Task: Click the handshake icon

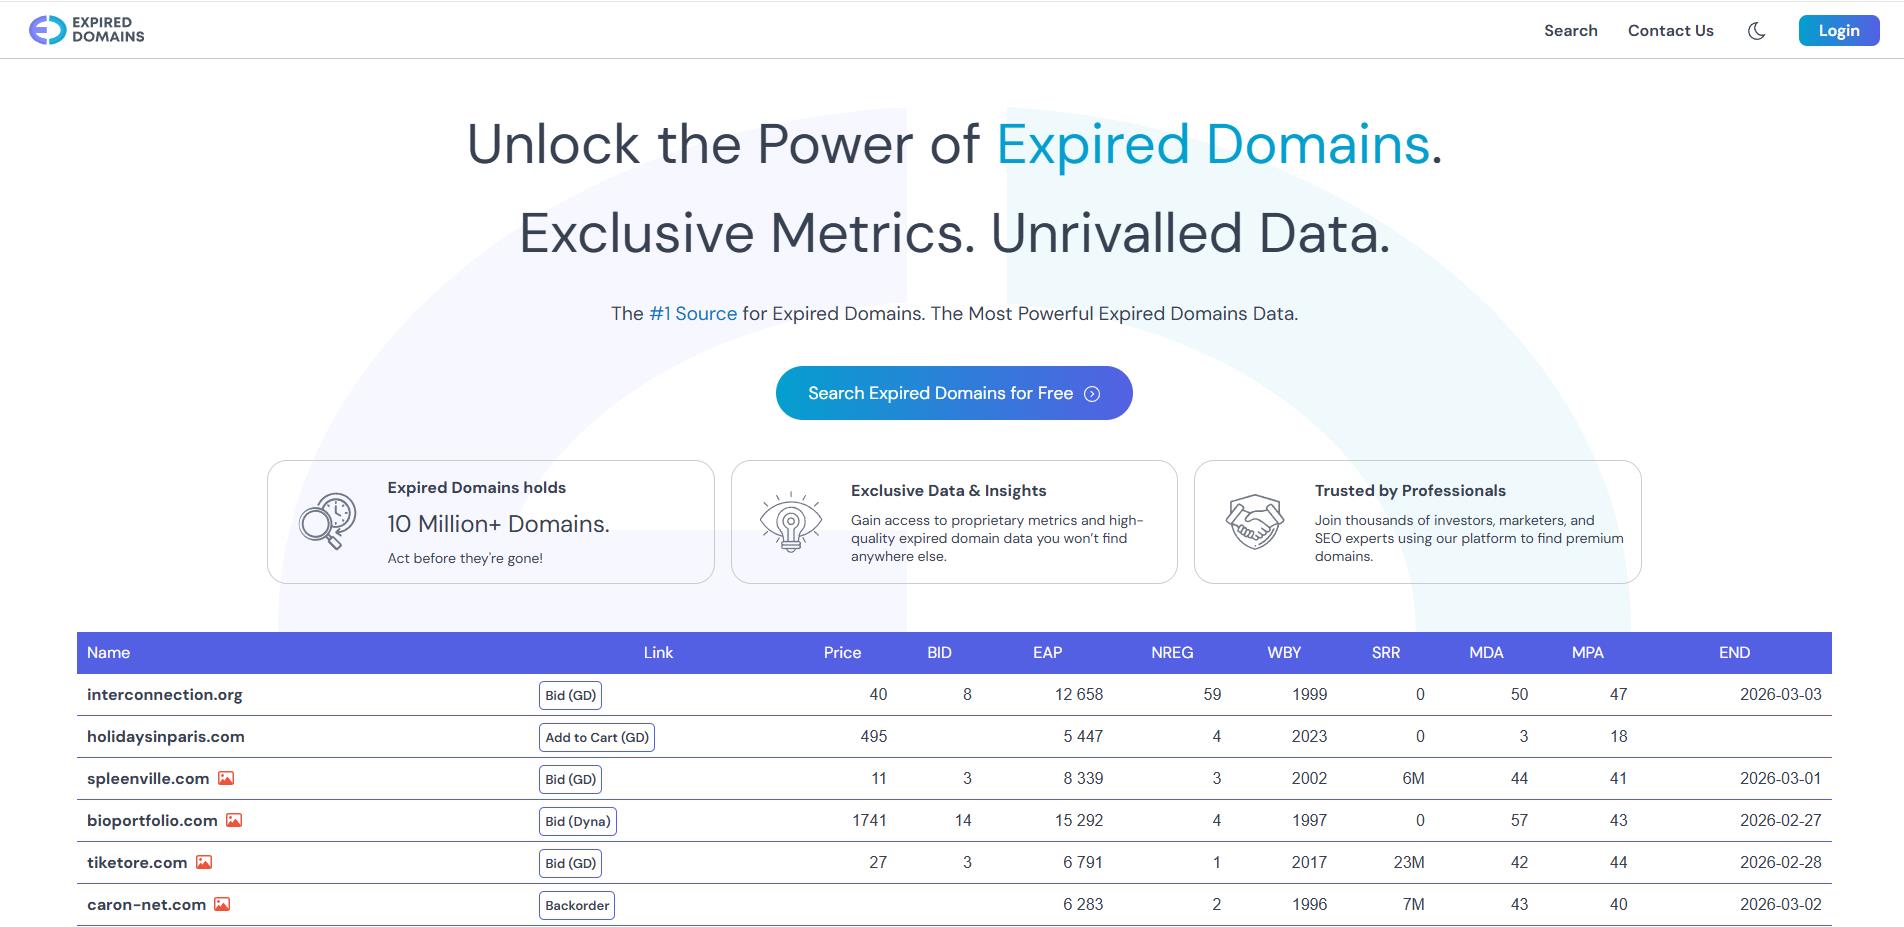Action: 1254,521
